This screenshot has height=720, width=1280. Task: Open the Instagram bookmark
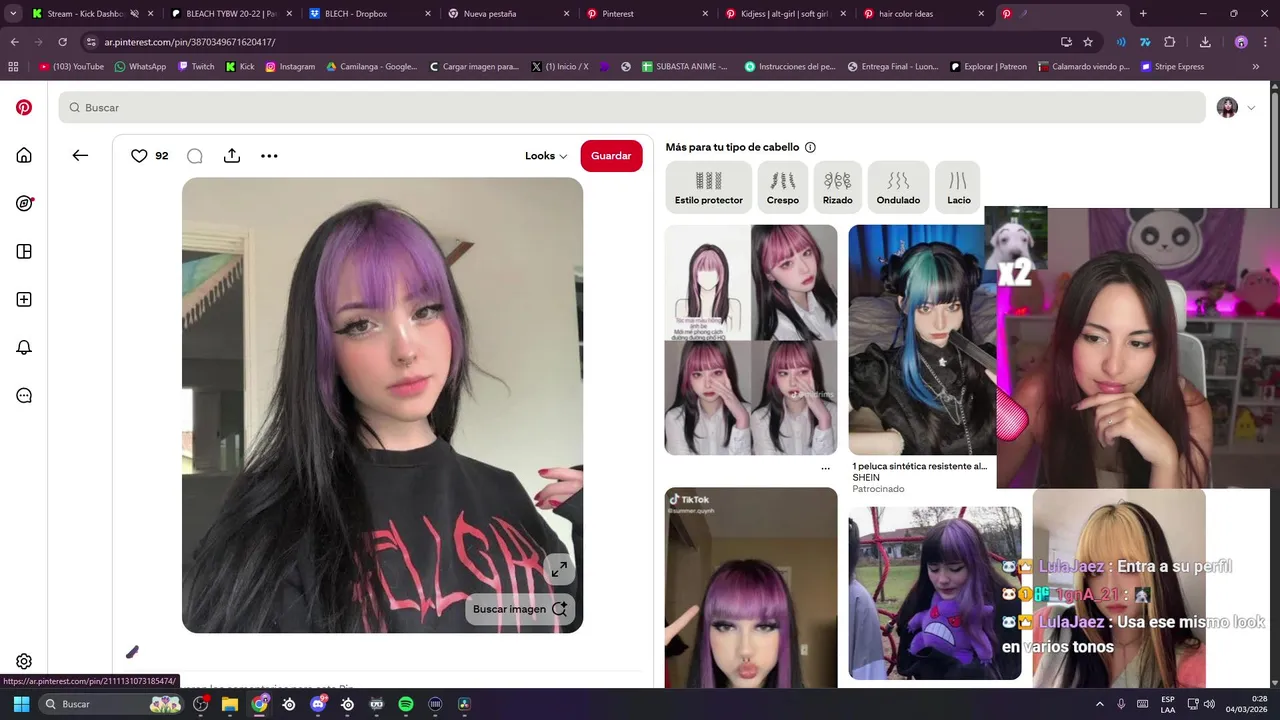[290, 66]
